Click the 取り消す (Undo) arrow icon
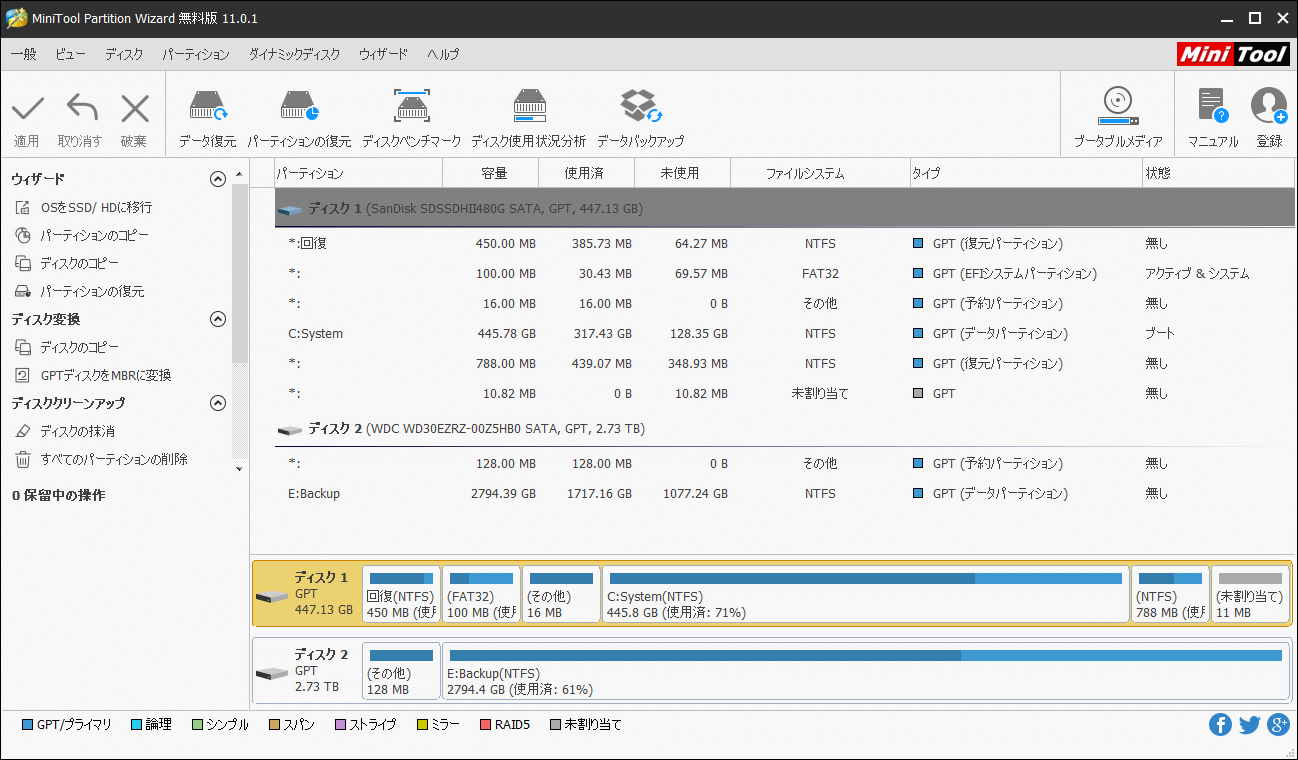The height and width of the screenshot is (760, 1298). tap(81, 108)
